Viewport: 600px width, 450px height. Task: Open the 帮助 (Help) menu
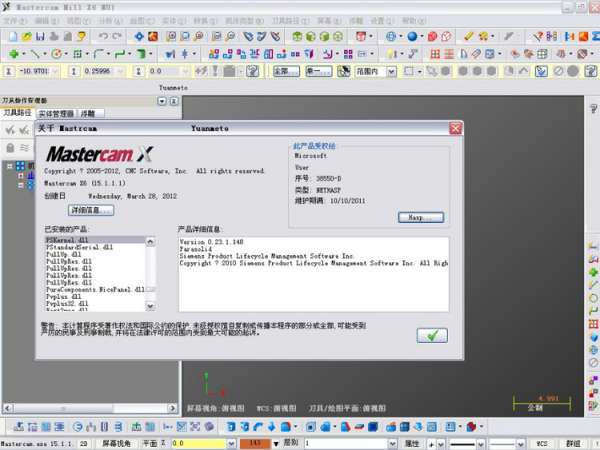click(x=414, y=21)
